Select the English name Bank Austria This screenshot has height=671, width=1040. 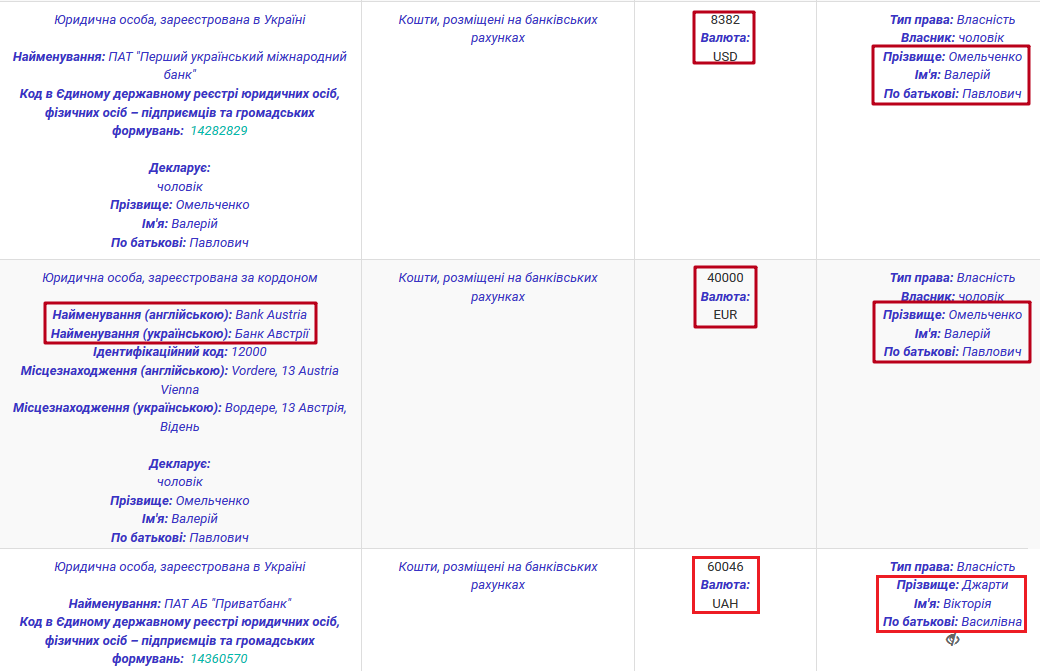[x=271, y=315]
